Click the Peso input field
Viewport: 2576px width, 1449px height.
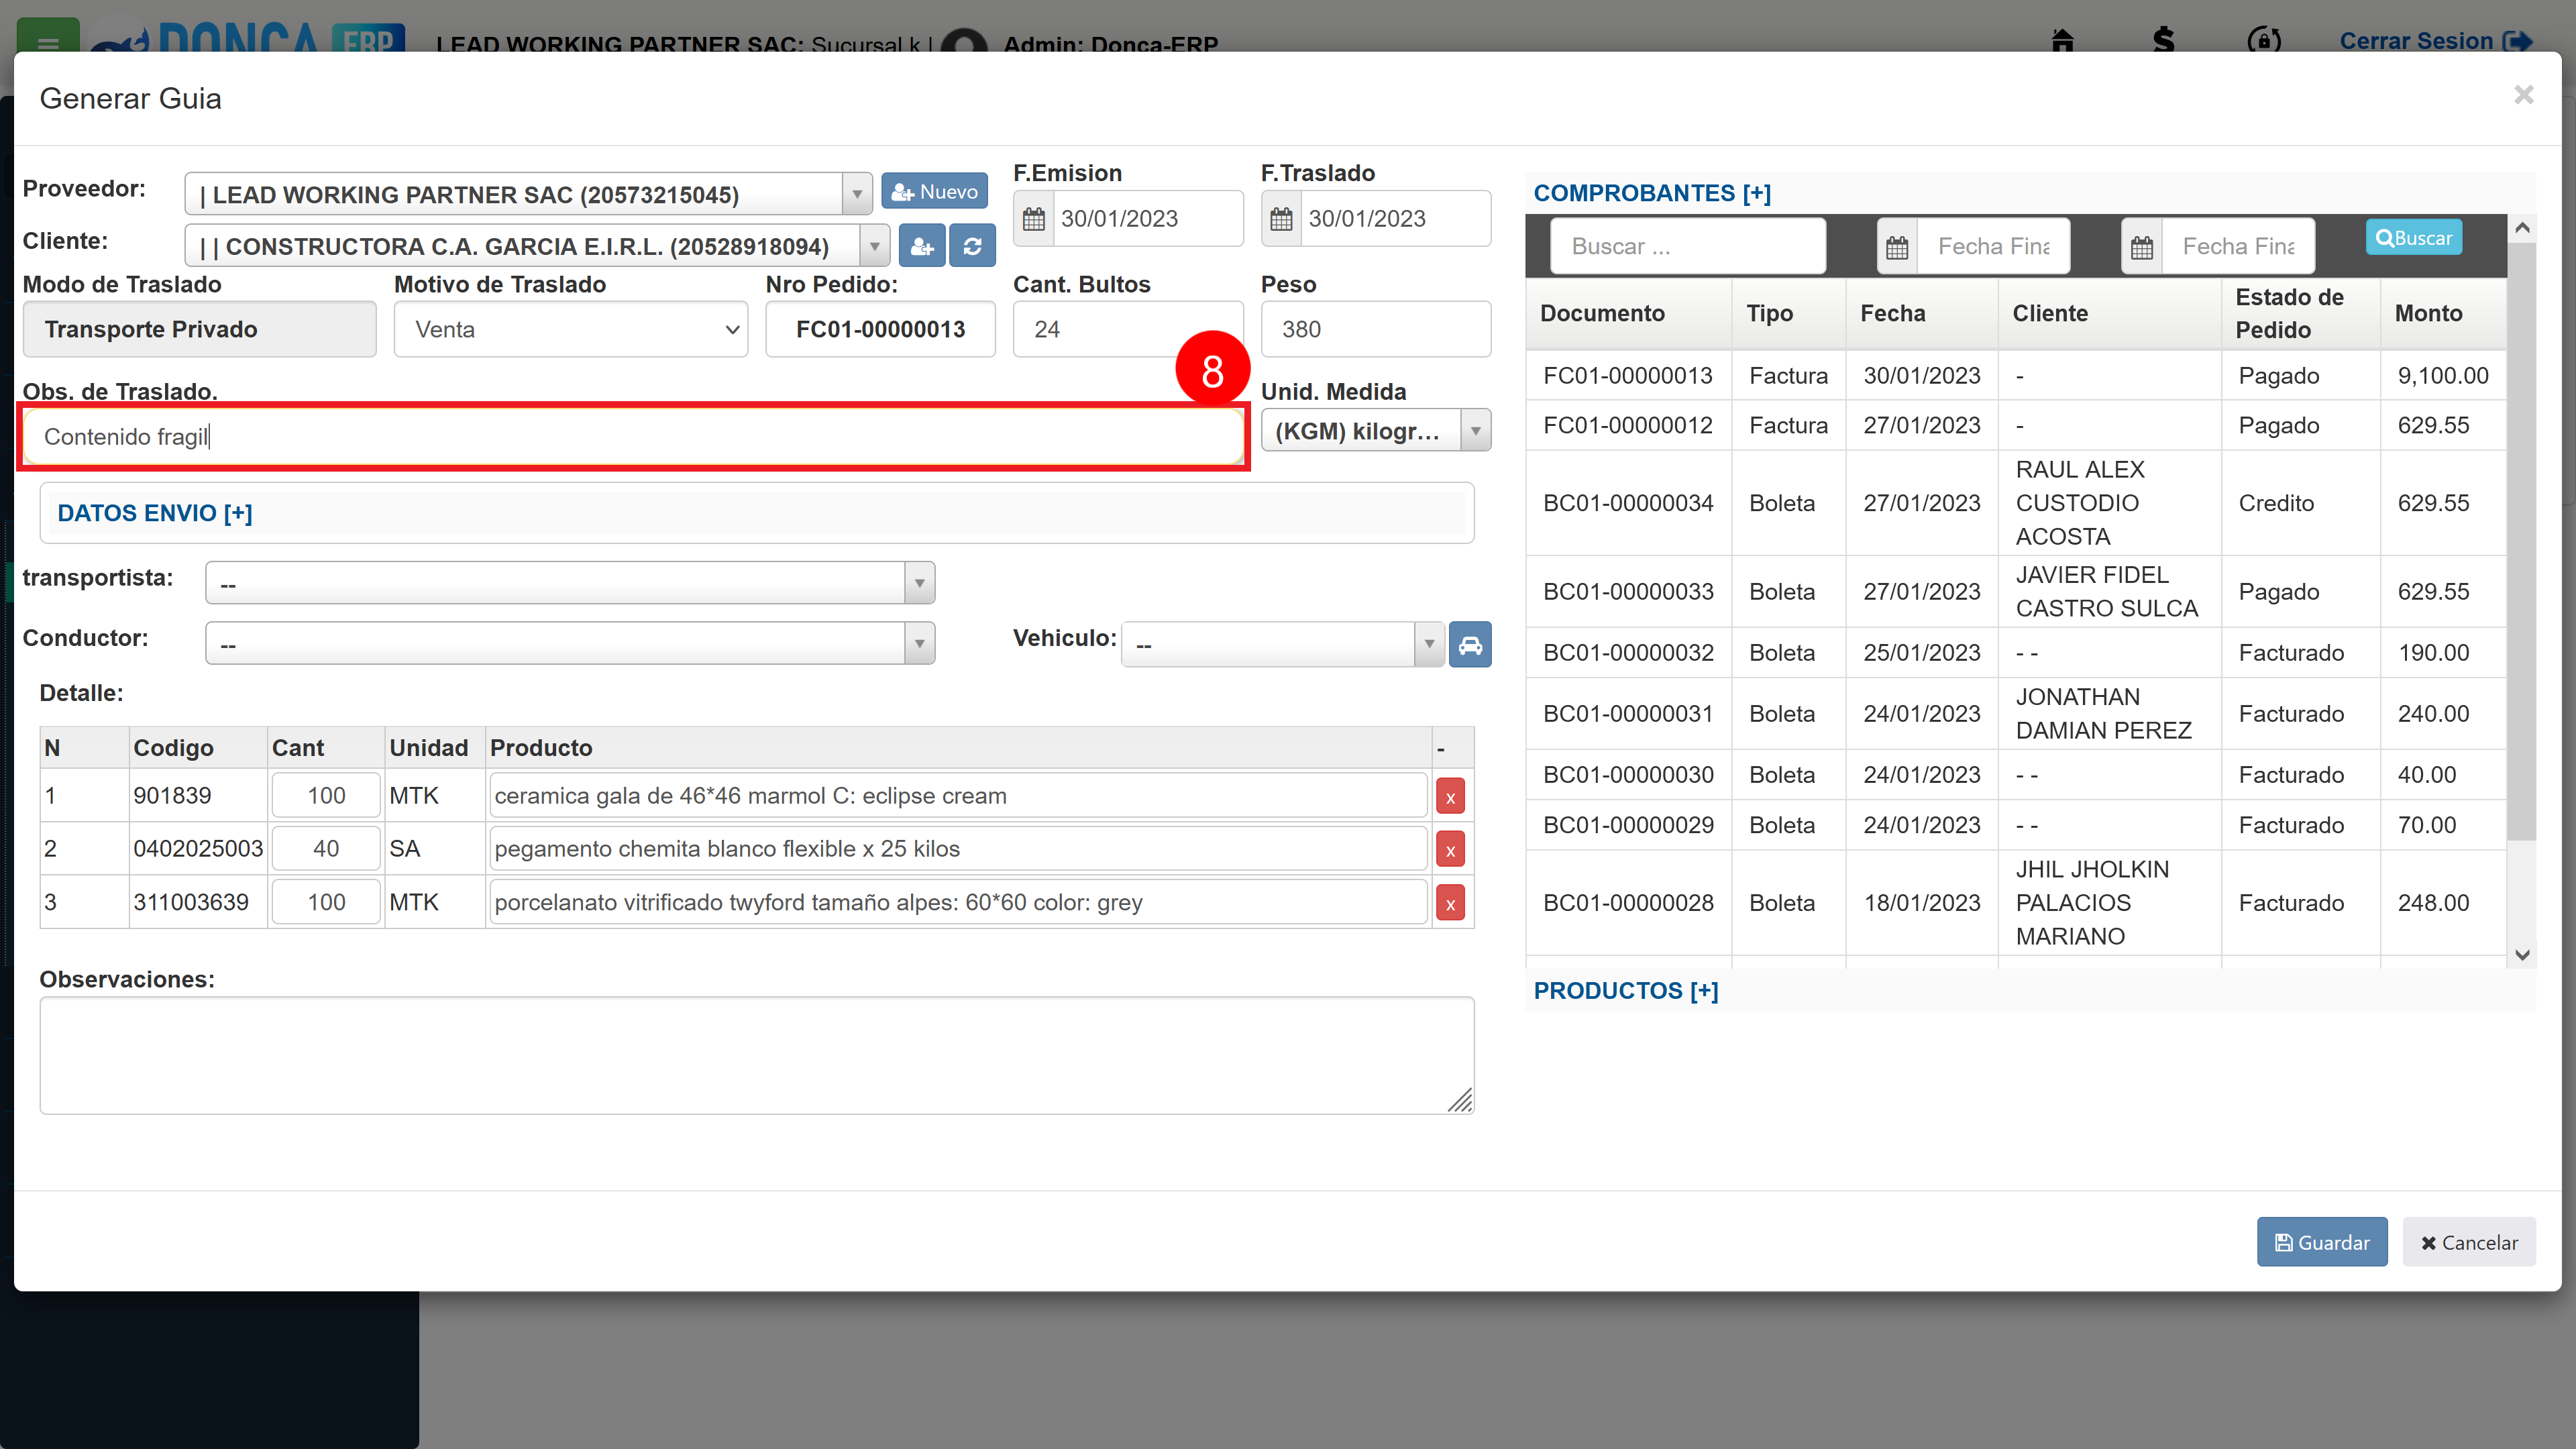point(1375,329)
